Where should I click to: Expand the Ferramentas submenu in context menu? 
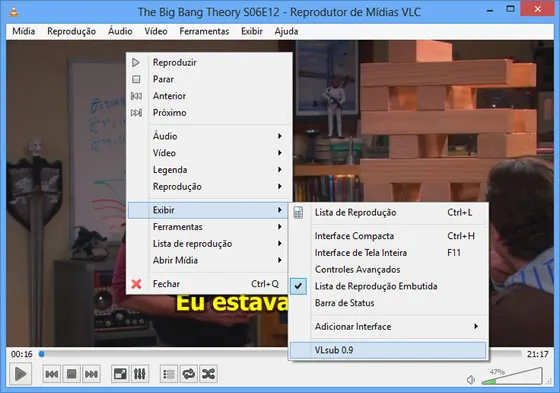tap(208, 227)
